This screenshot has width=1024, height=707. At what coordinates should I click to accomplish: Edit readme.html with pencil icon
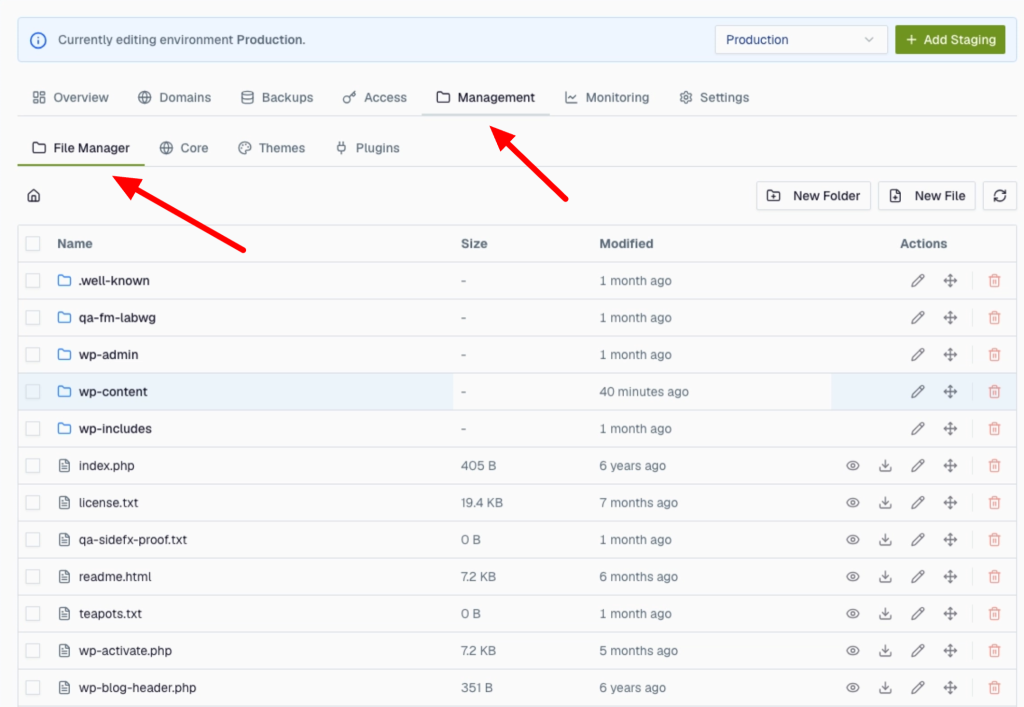pos(918,576)
